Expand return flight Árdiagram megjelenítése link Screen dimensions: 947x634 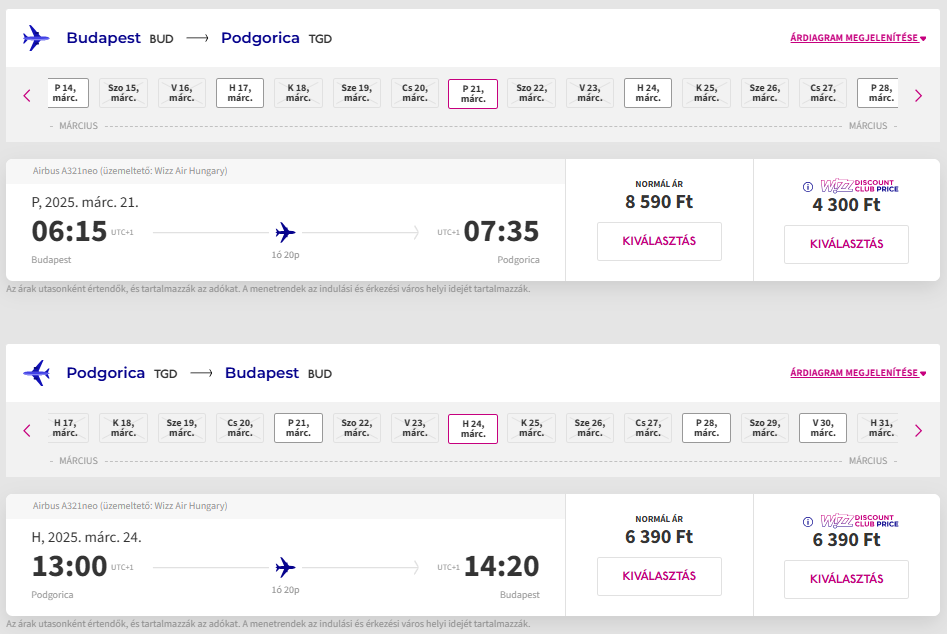tap(858, 373)
